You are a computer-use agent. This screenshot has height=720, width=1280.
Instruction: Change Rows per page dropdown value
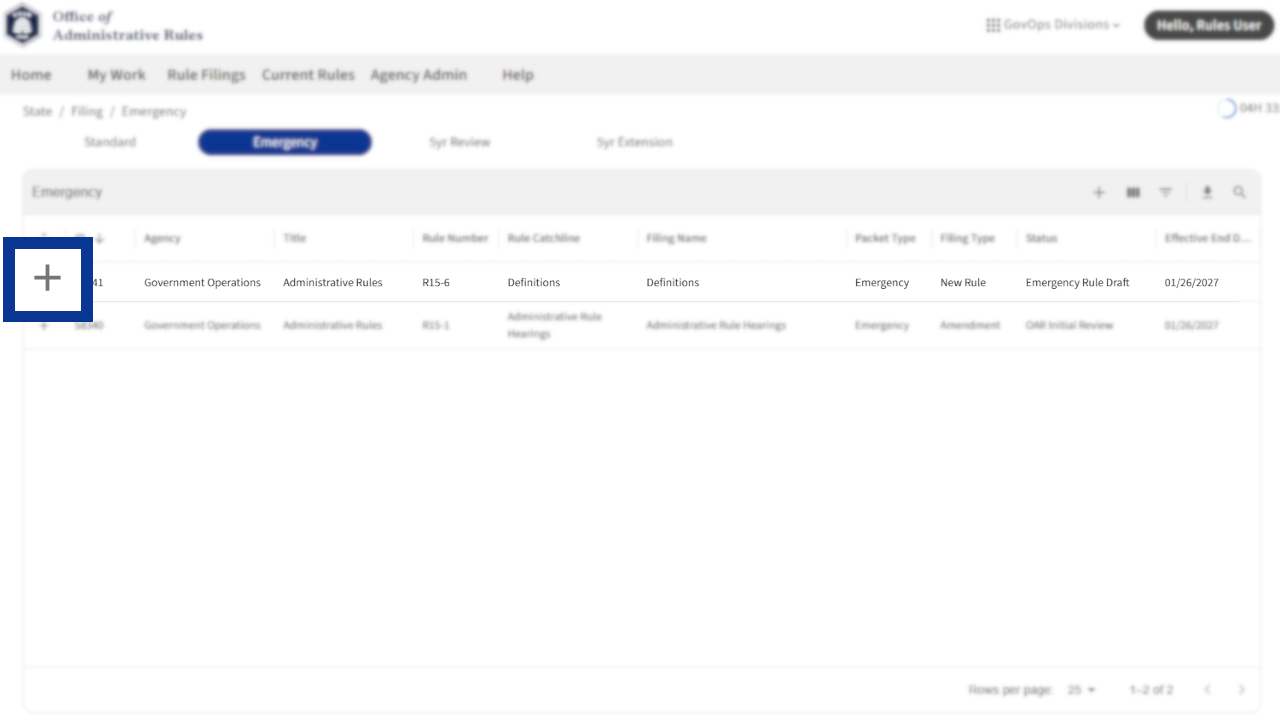[1081, 690]
